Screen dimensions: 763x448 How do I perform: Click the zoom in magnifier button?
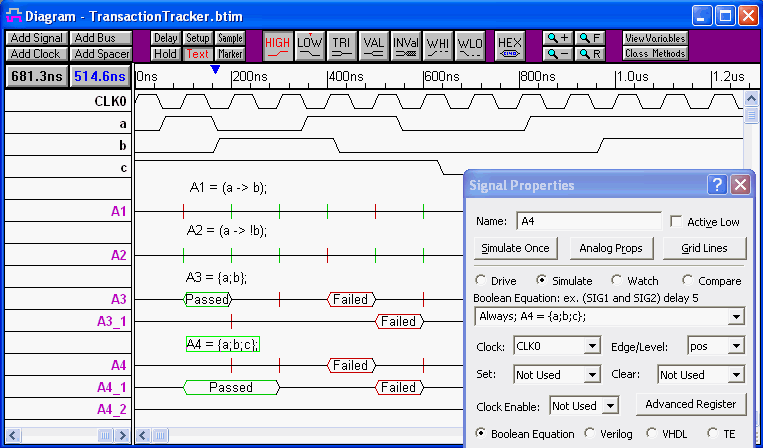click(557, 38)
